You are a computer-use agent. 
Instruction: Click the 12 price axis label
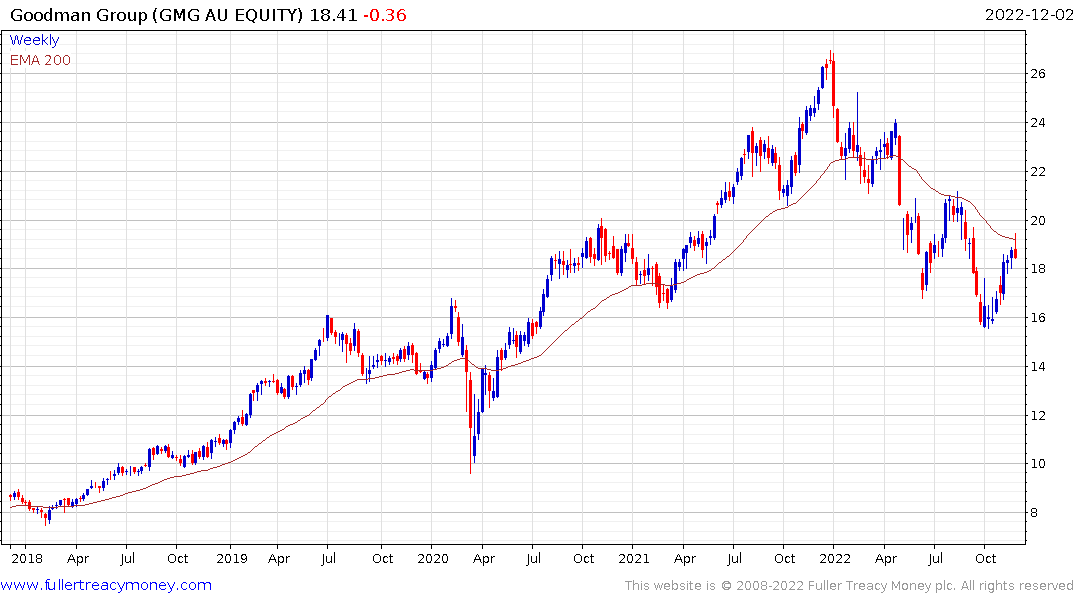1038,416
